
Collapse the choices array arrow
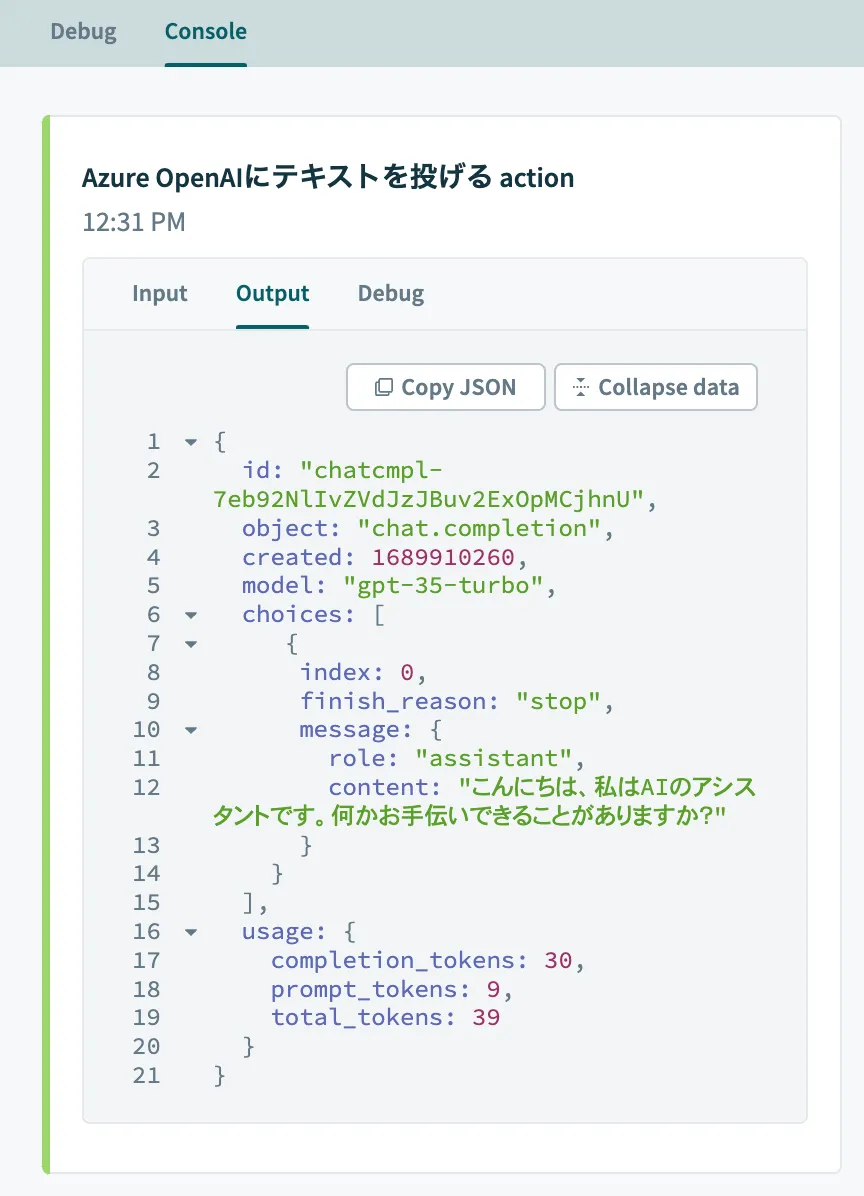click(190, 615)
